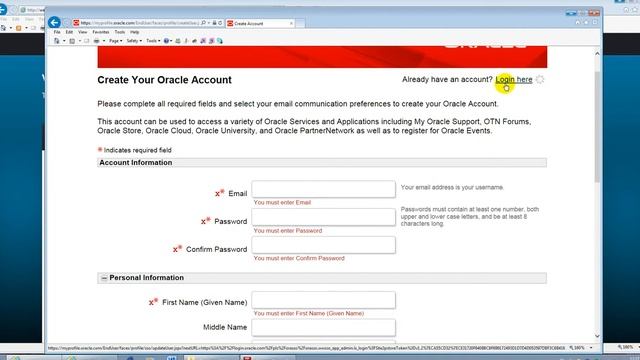Click the page scrollbar down arrow

coord(597,336)
